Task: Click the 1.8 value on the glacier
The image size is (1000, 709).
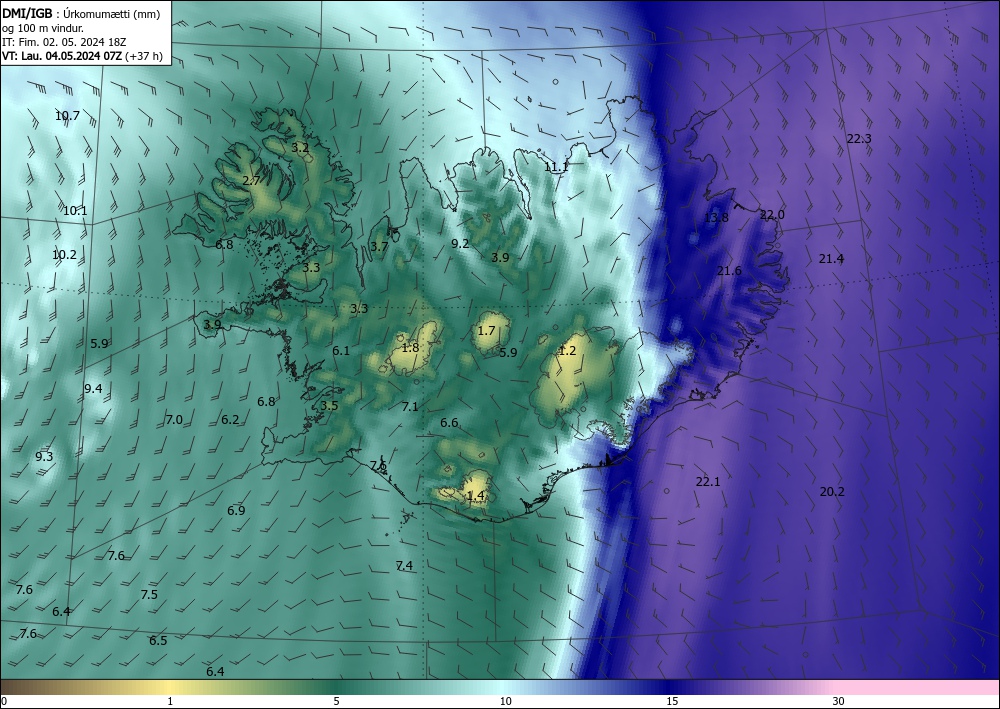Action: (x=411, y=348)
